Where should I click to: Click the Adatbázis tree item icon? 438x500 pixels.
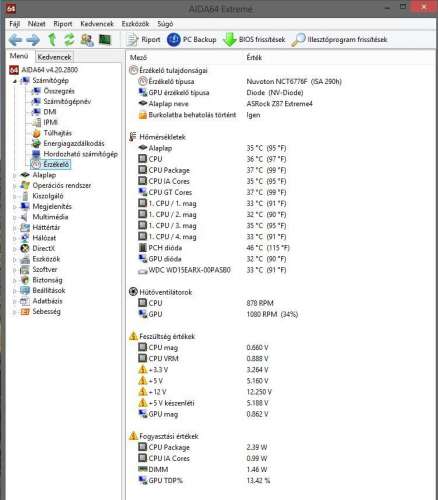click(25, 301)
